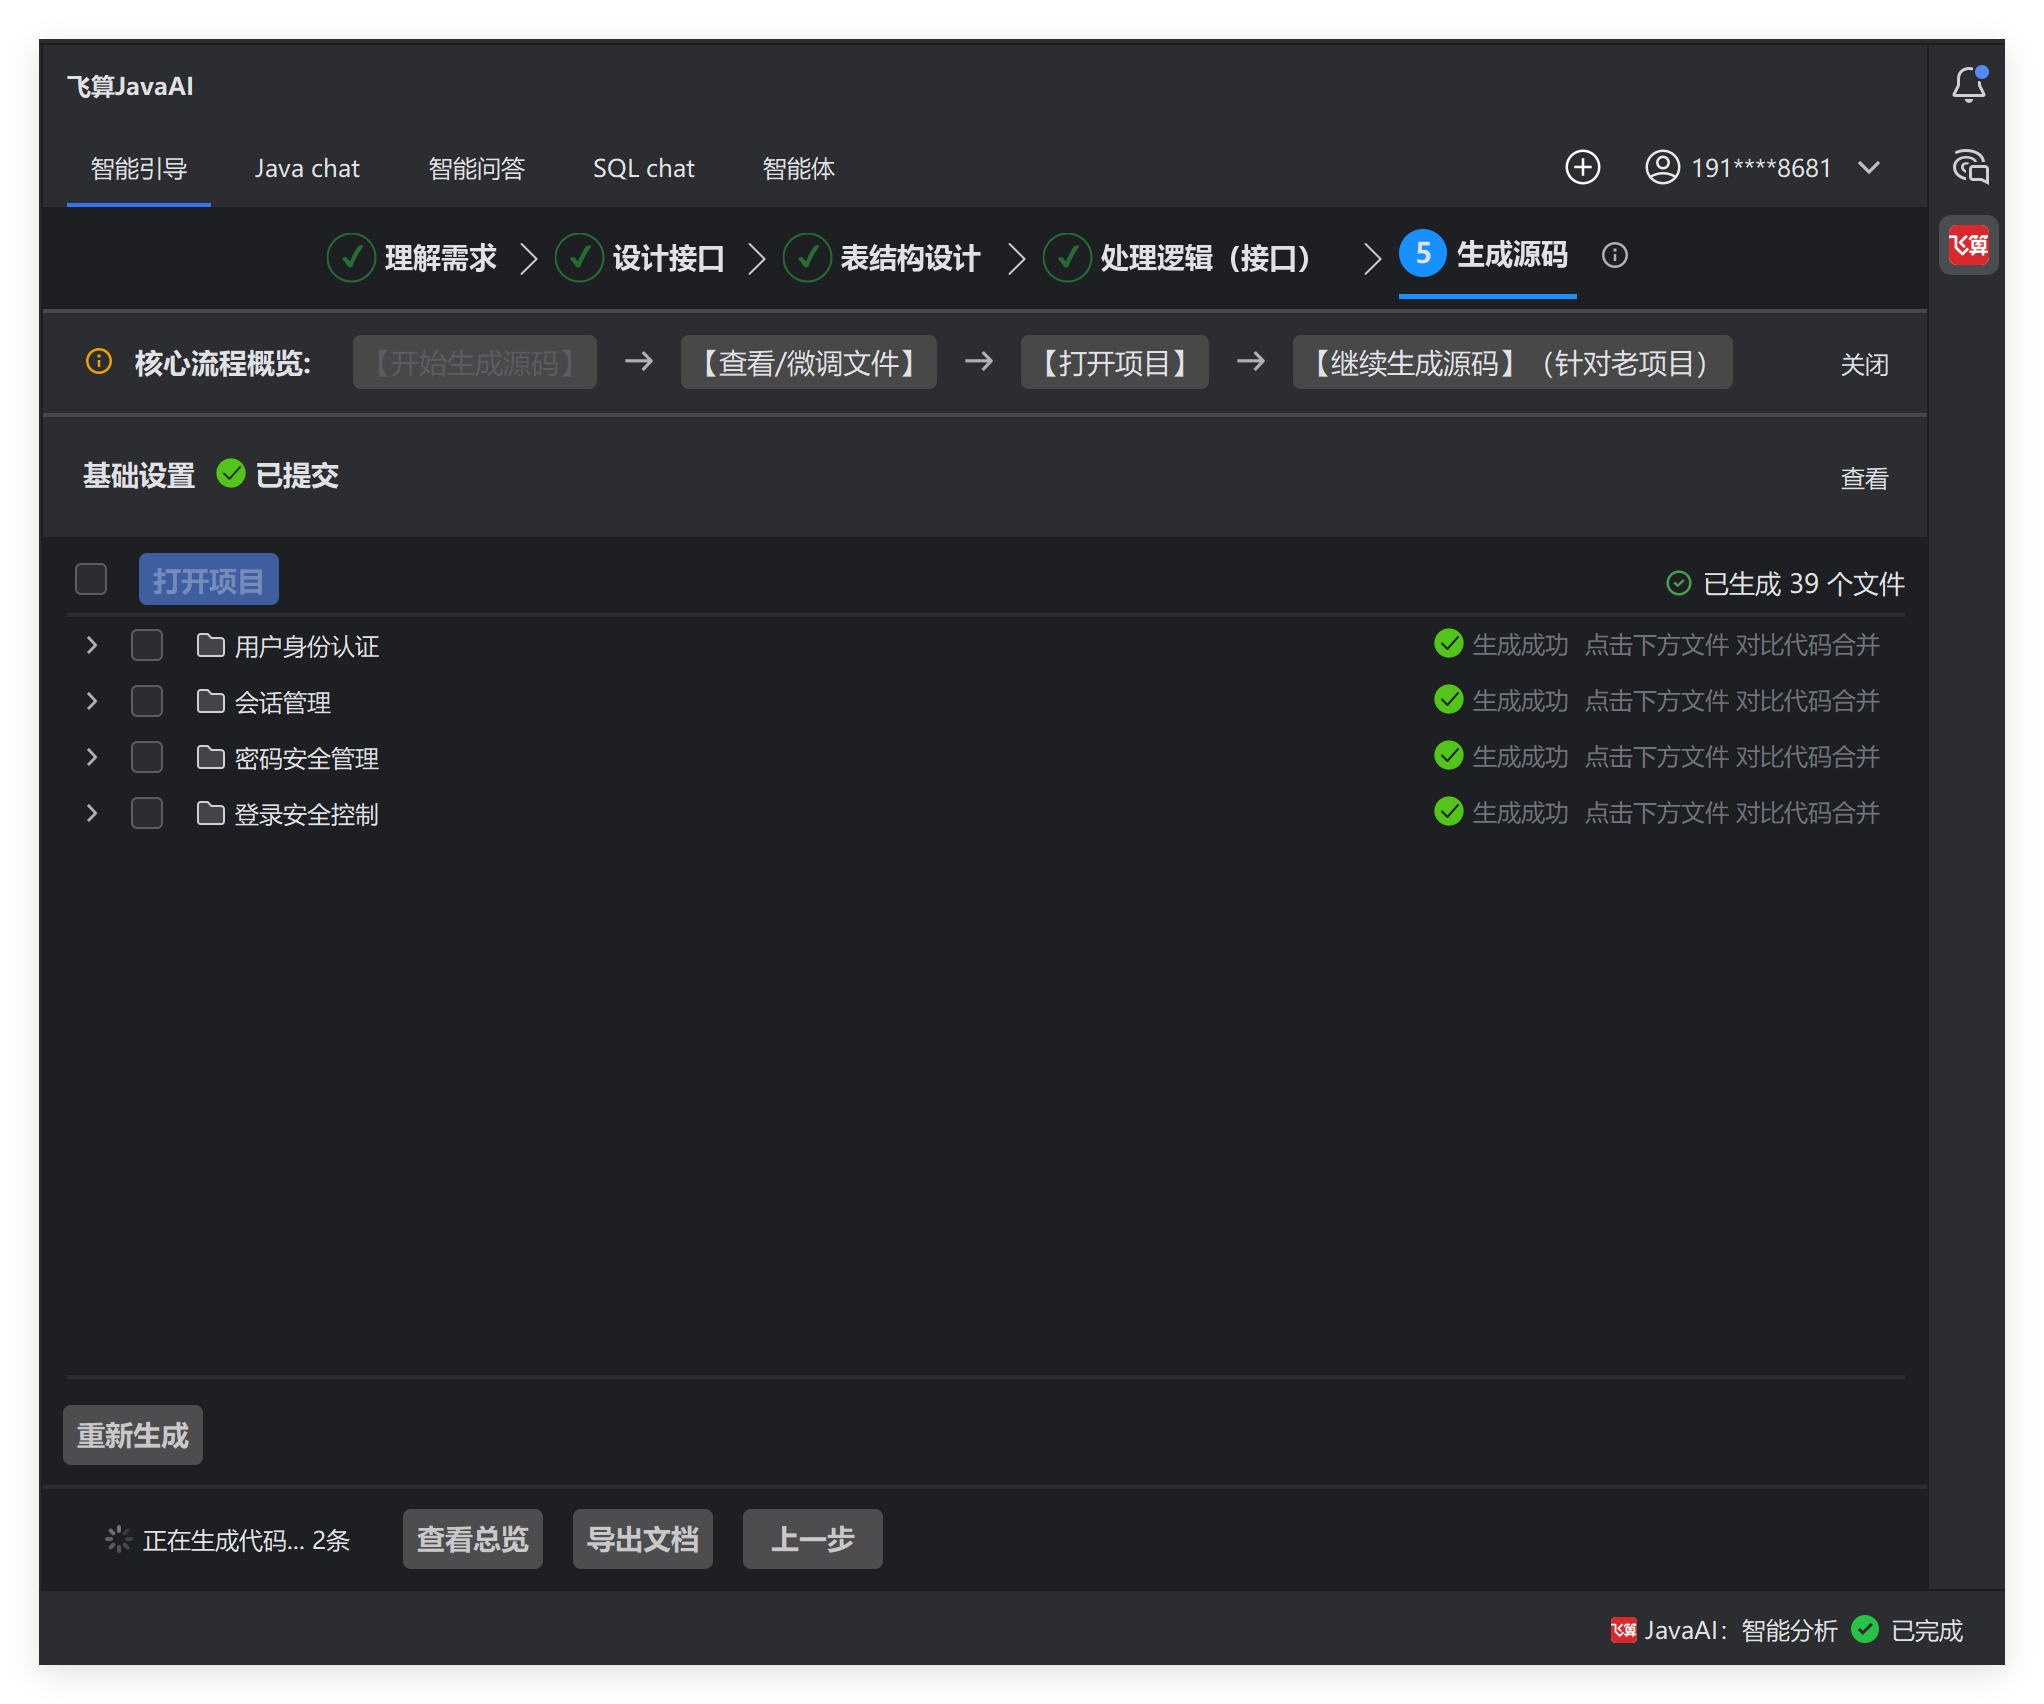Image resolution: width=2044 pixels, height=1704 pixels.
Task: Click the 重新生成 button
Action: (x=133, y=1435)
